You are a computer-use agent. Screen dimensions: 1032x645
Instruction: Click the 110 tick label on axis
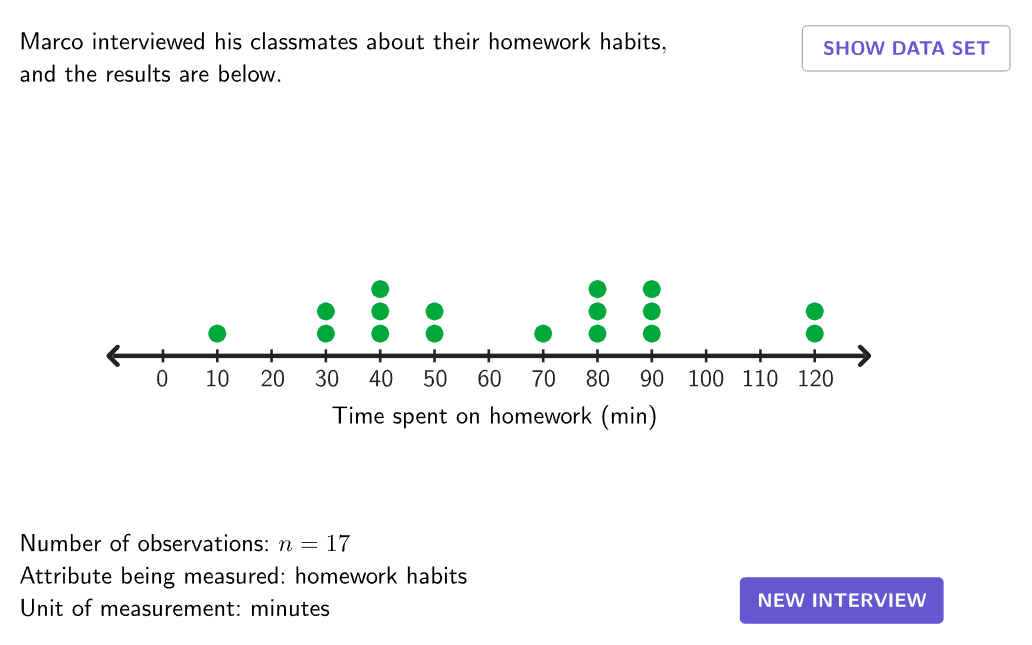click(x=760, y=379)
